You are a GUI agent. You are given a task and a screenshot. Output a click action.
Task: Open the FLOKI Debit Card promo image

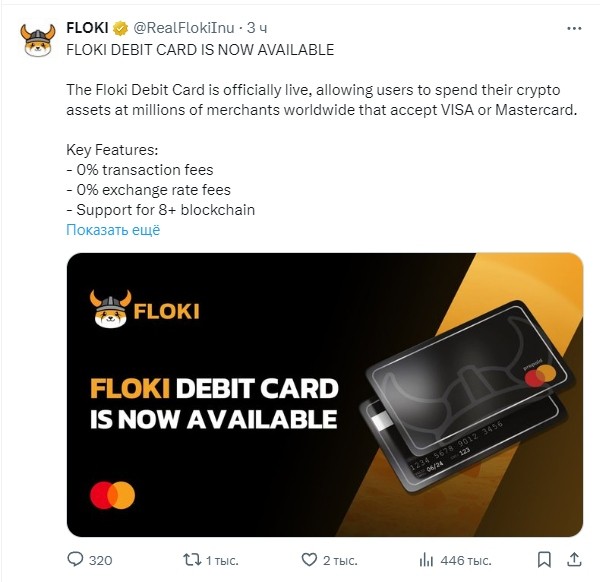324,395
